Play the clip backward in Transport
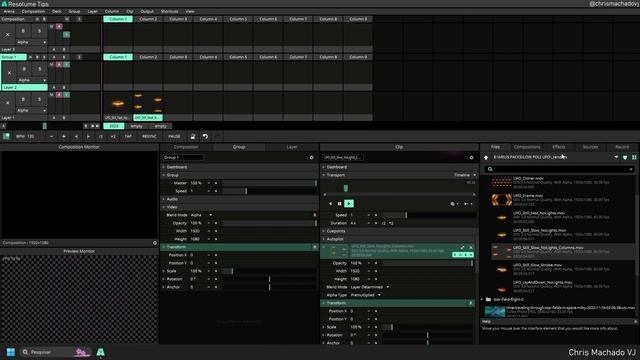 coord(330,203)
